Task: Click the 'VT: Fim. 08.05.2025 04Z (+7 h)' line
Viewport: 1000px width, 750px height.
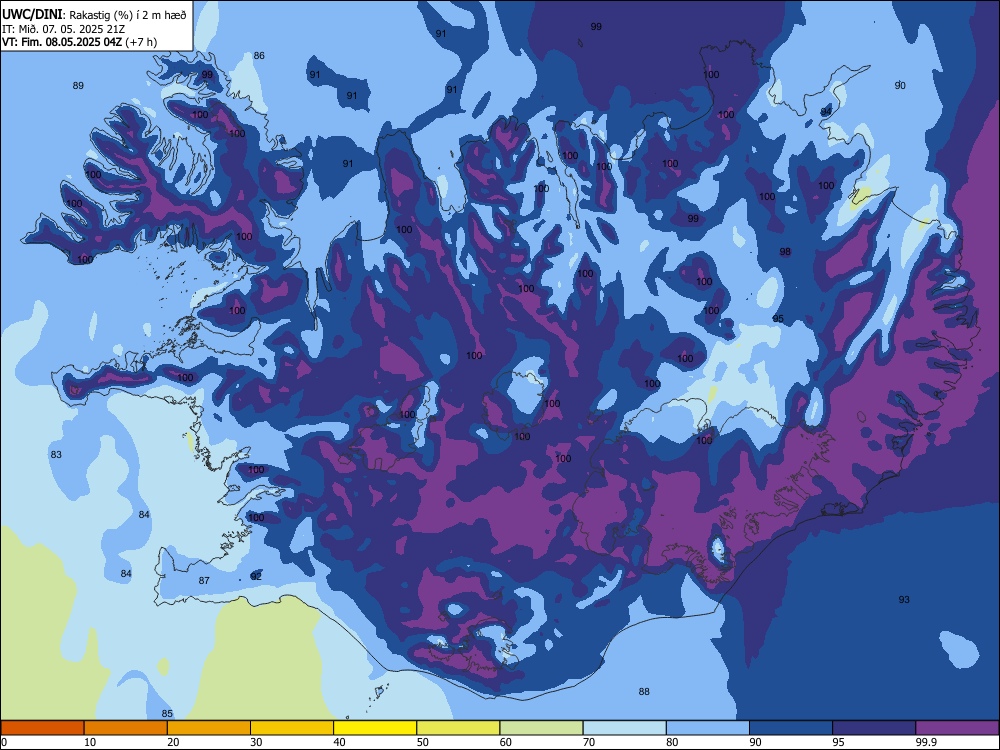Action: 79,42
